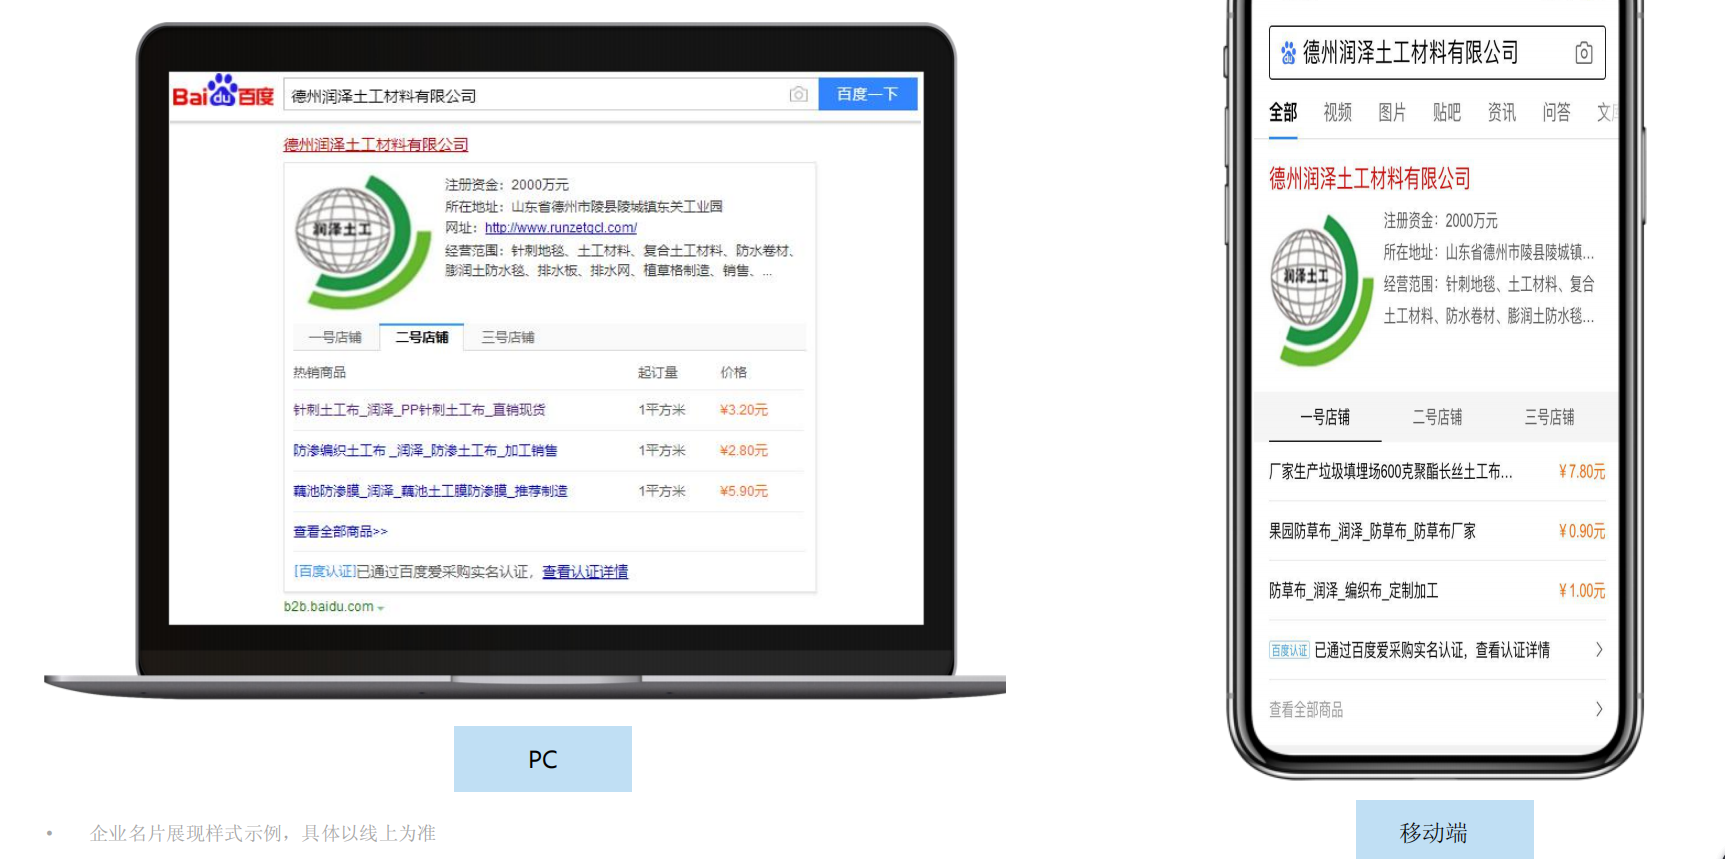Click the ¥0.90元 price on mobile
1725x859 pixels.
point(1582,531)
